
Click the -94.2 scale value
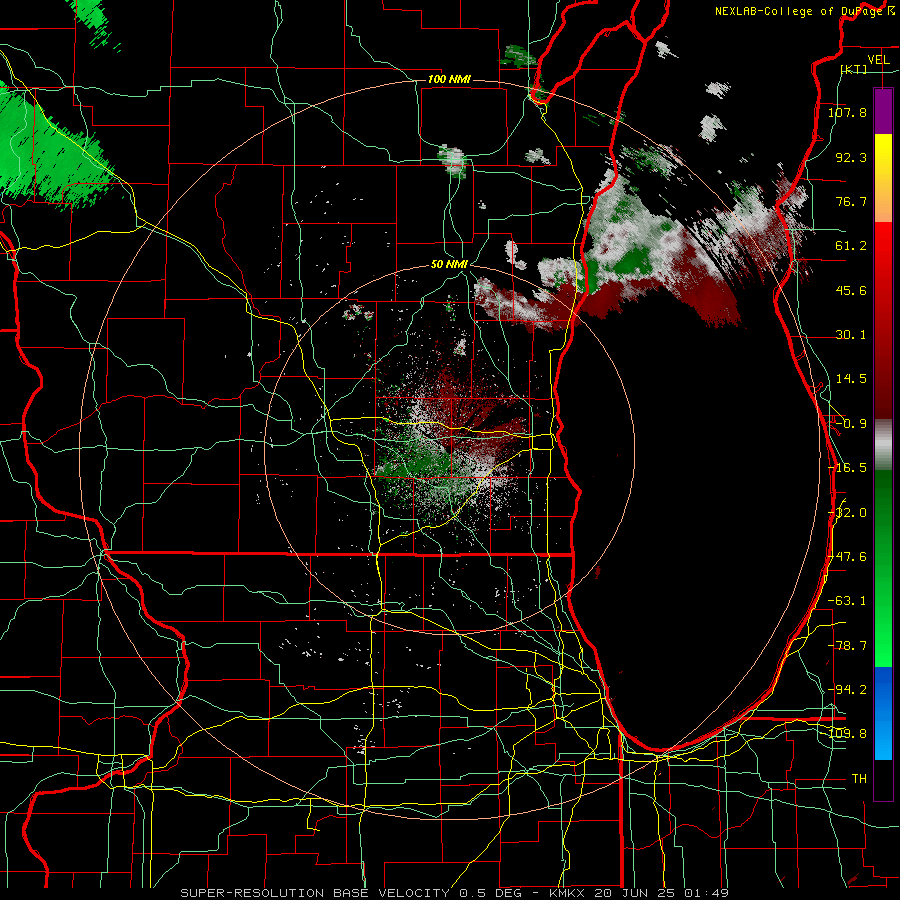847,690
